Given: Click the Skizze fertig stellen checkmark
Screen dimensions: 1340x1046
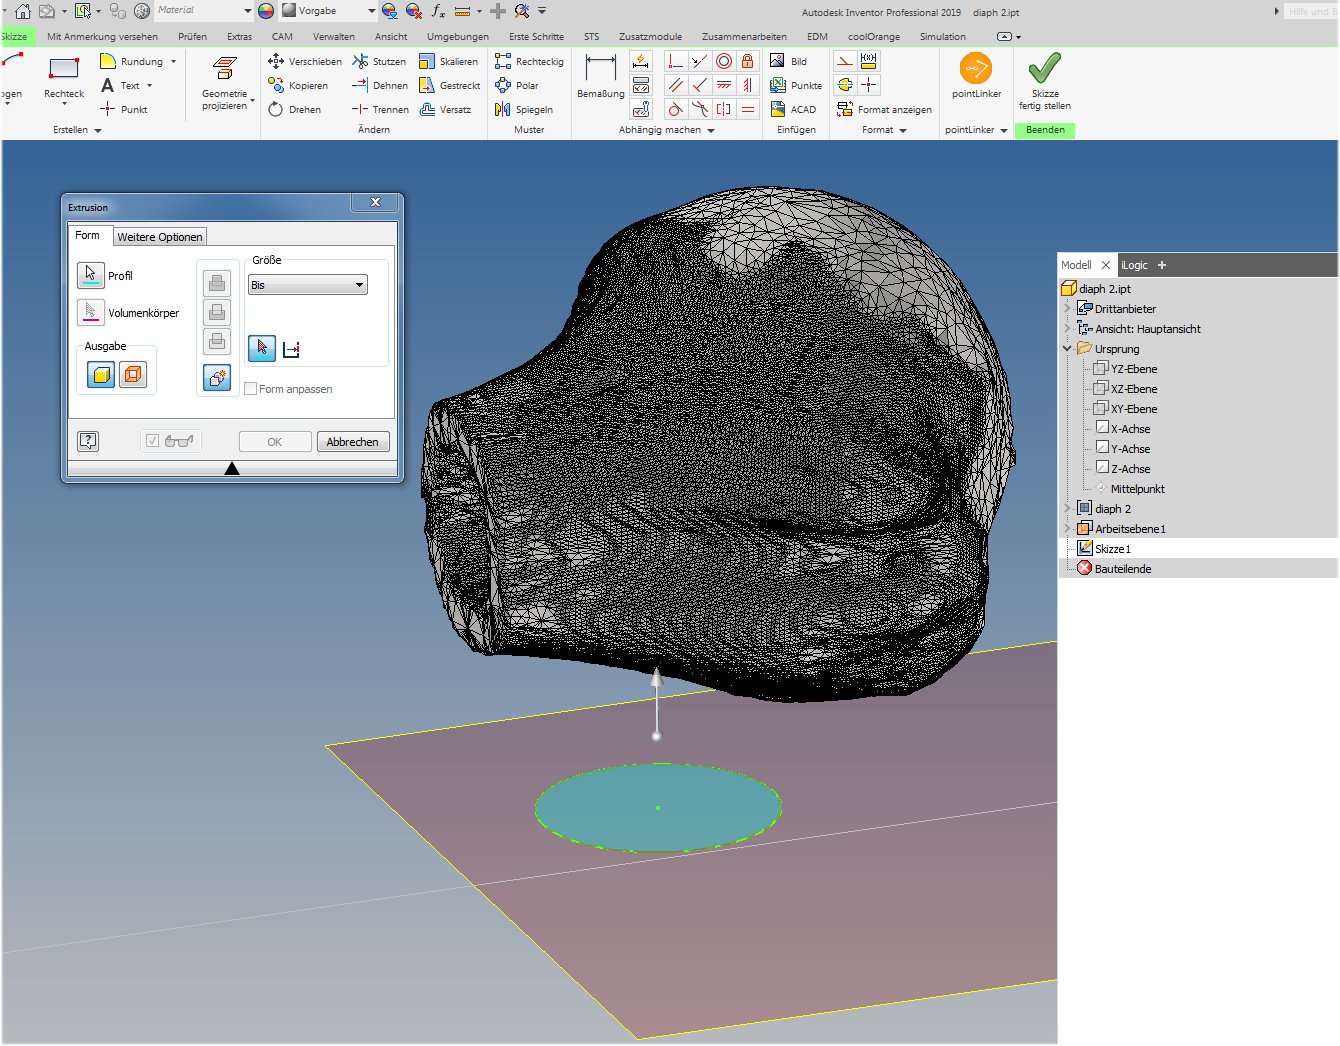Looking at the screenshot, I should tap(1044, 70).
